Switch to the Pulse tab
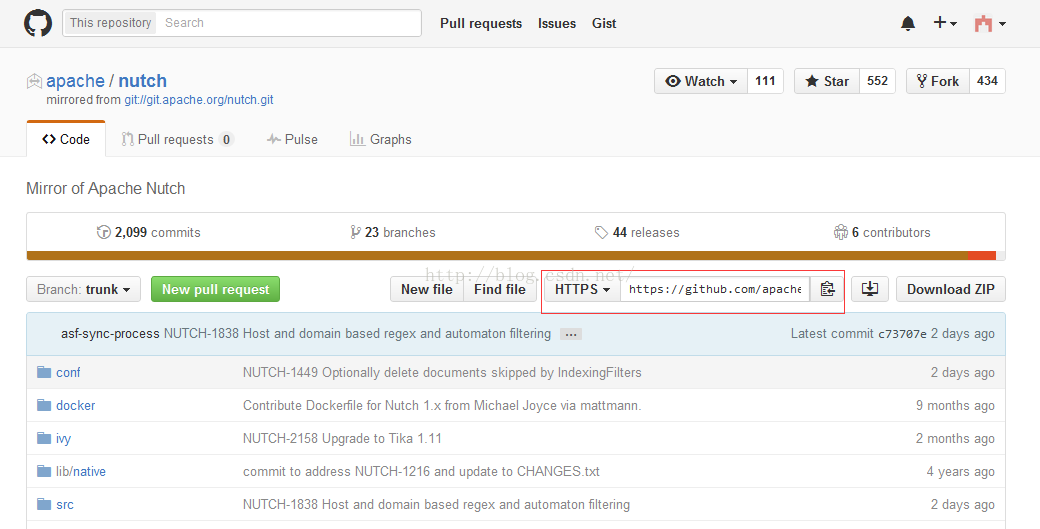 pos(292,139)
